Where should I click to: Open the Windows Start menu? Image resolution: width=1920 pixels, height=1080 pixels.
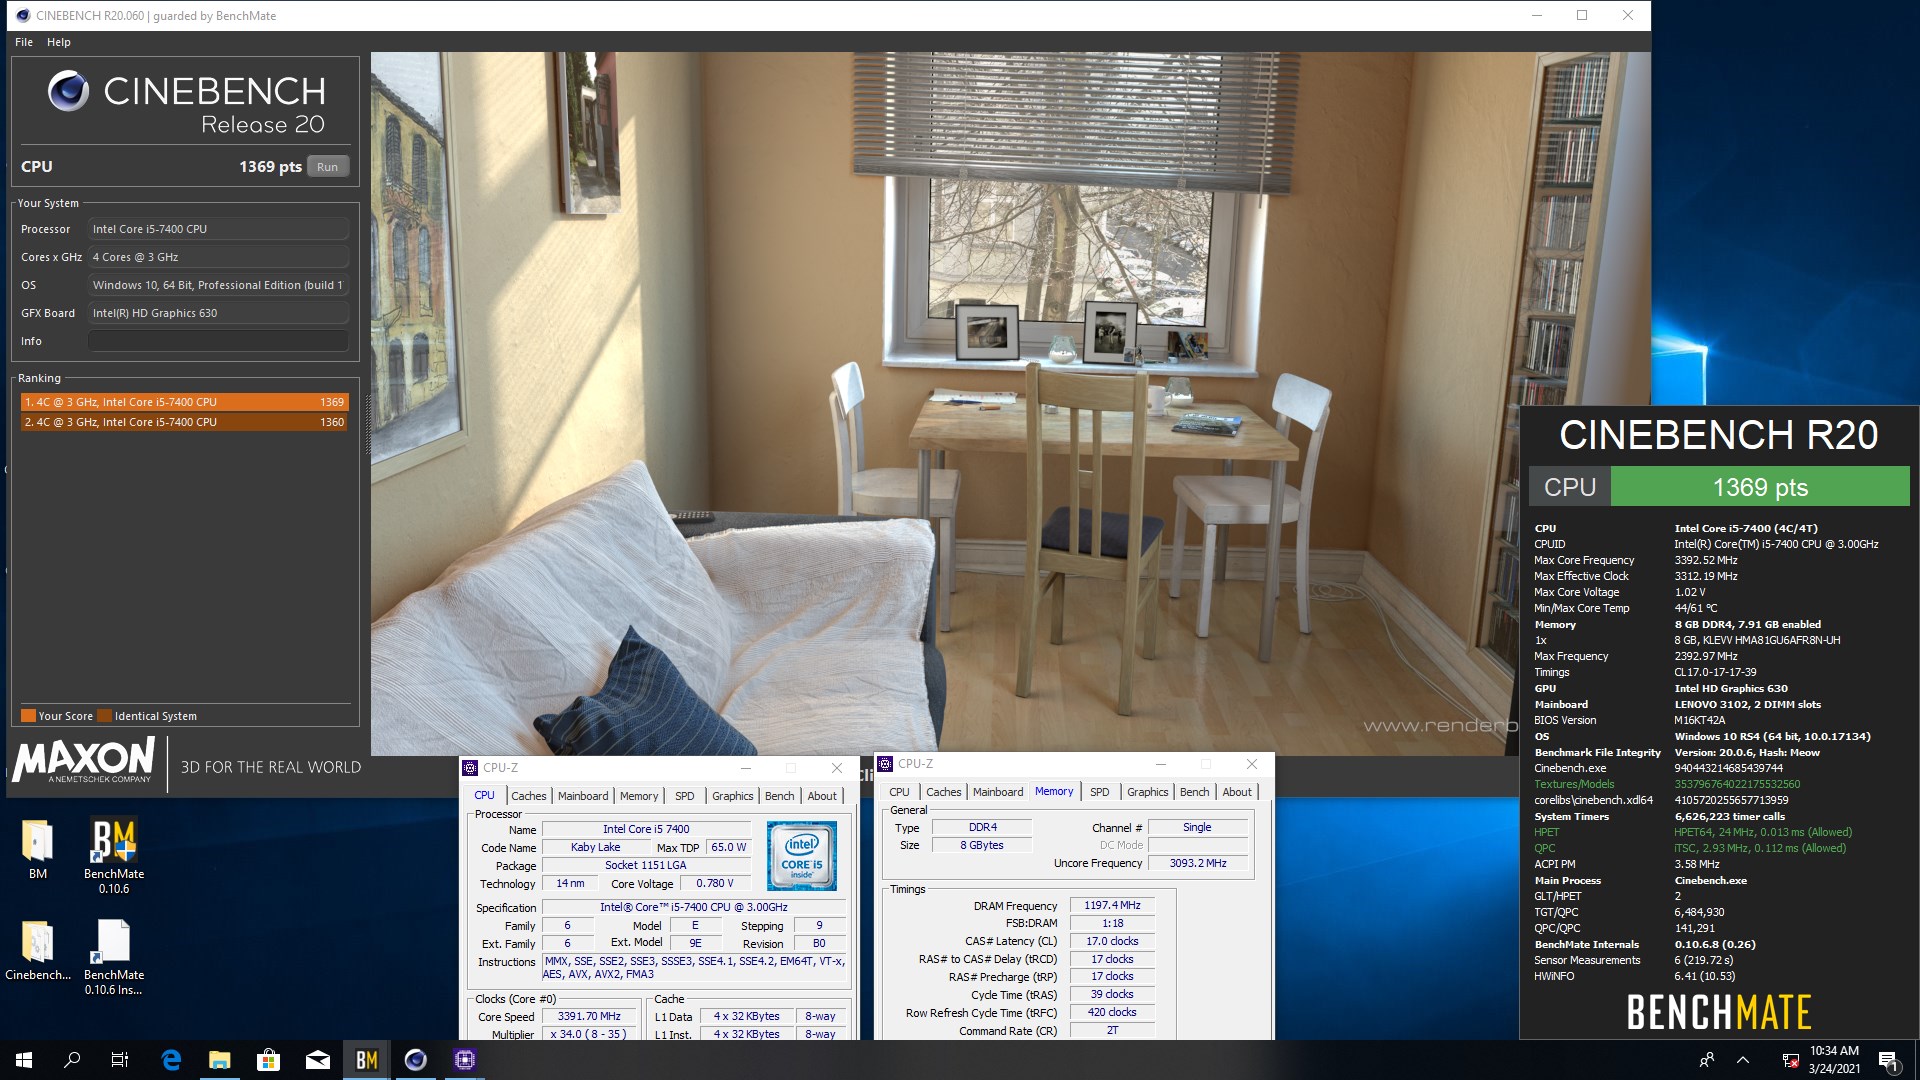(24, 1060)
